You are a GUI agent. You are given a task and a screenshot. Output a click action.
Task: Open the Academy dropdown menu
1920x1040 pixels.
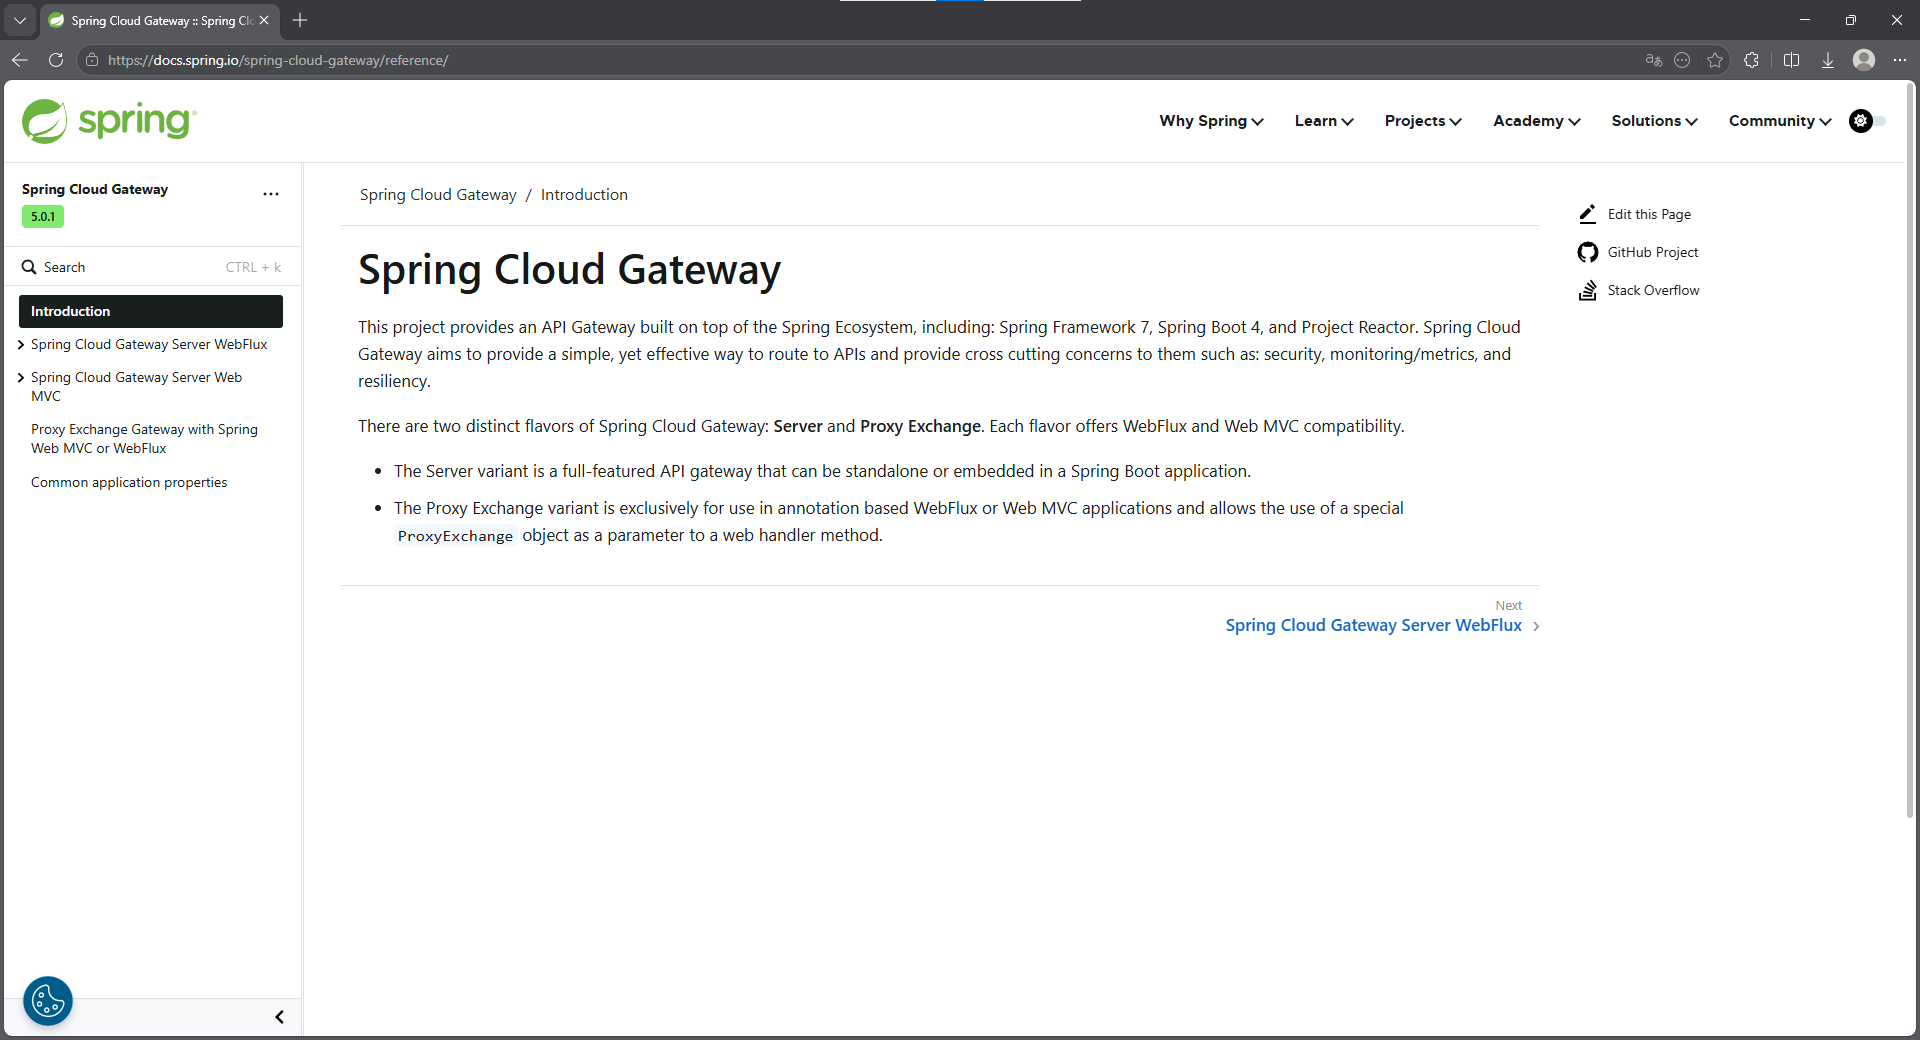click(1536, 121)
